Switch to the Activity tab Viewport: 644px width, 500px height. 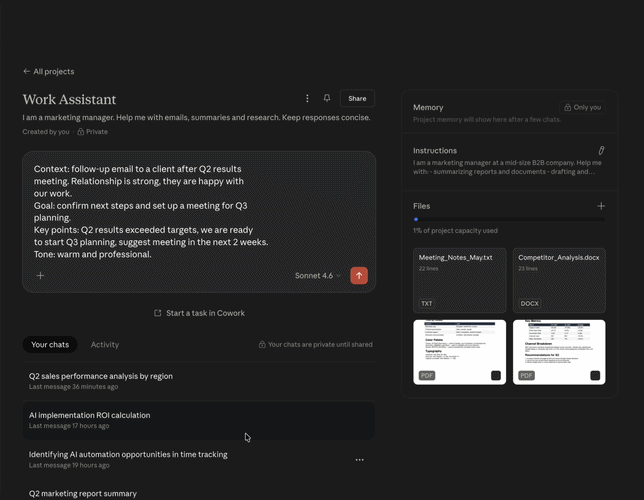(x=105, y=345)
